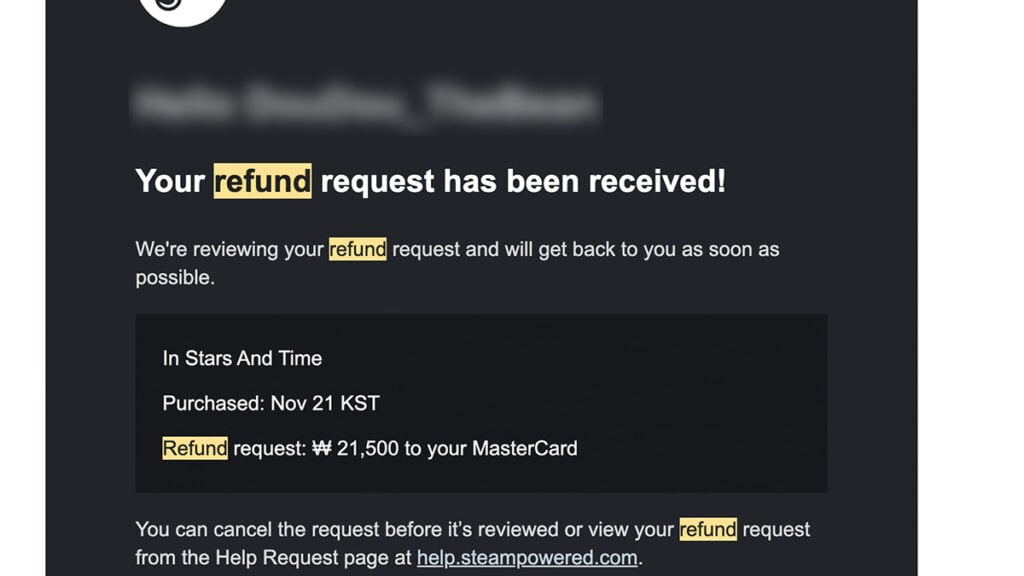Click the "21,500" refund amount
This screenshot has height=576, width=1024.
coord(367,448)
